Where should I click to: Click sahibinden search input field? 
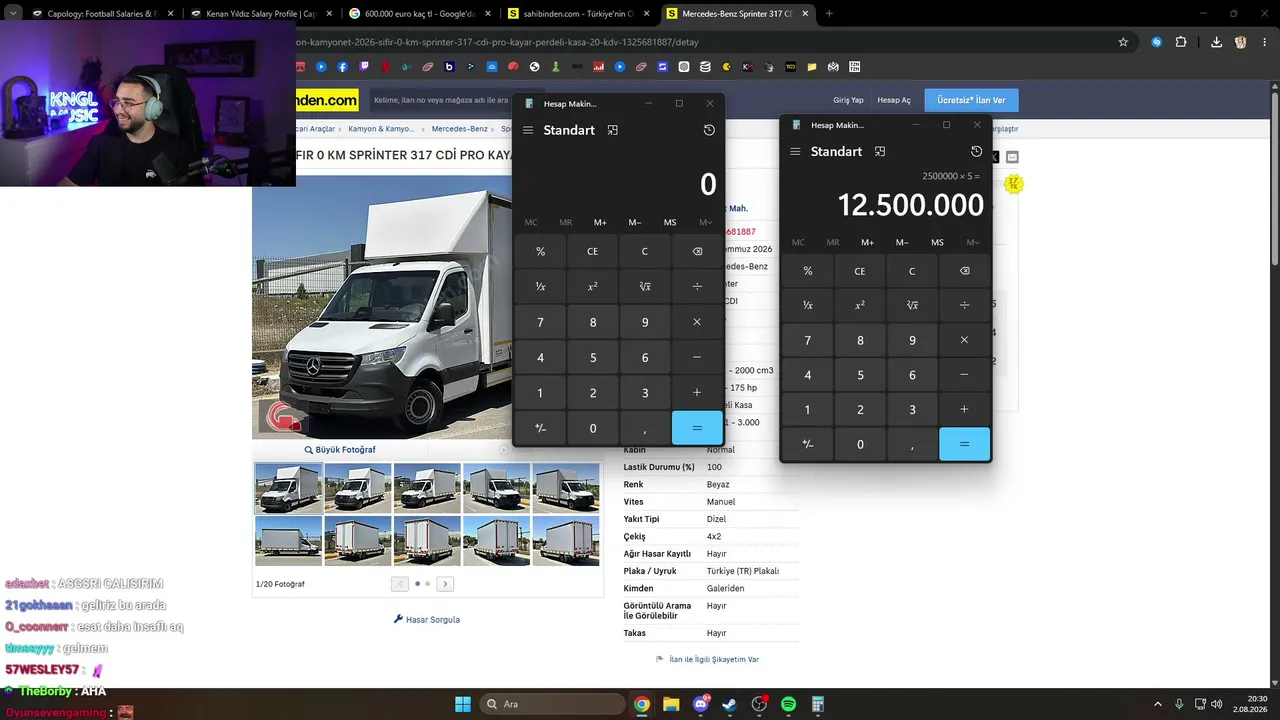click(x=441, y=100)
